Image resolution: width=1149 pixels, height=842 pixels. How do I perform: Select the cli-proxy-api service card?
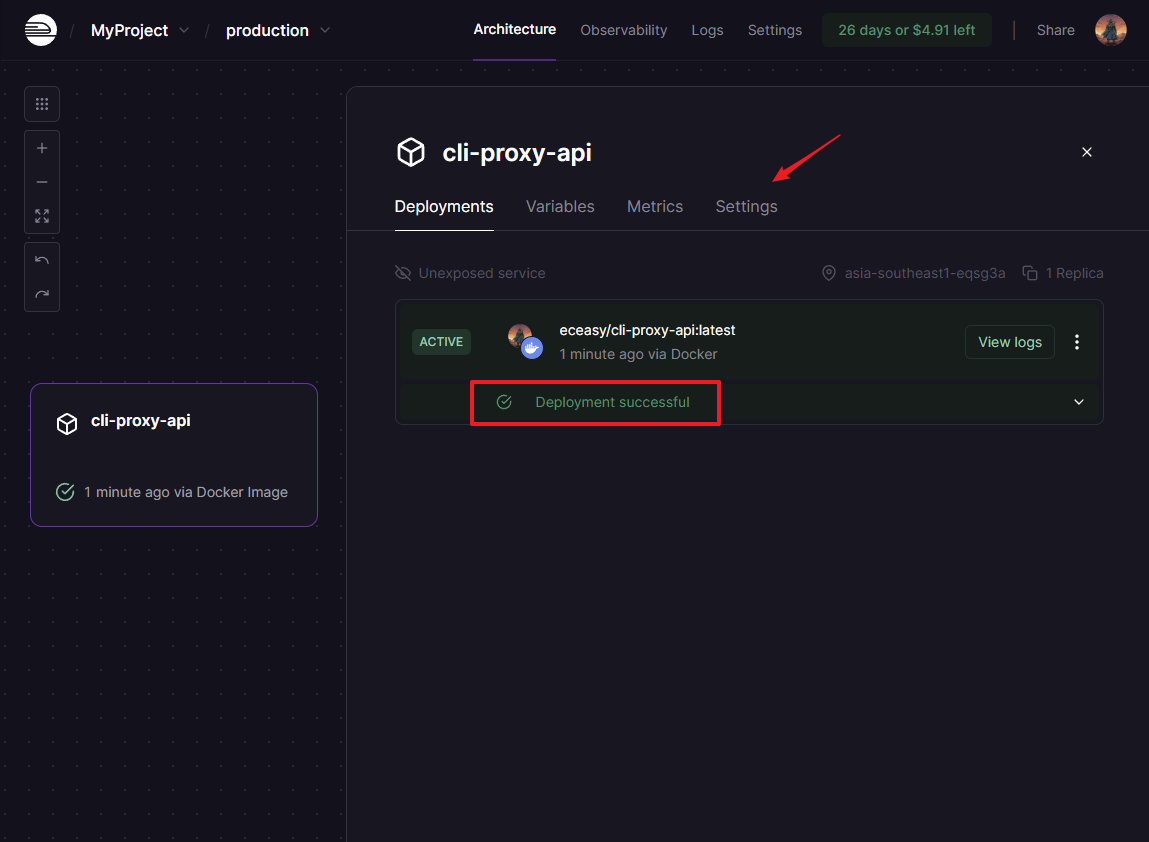(174, 455)
